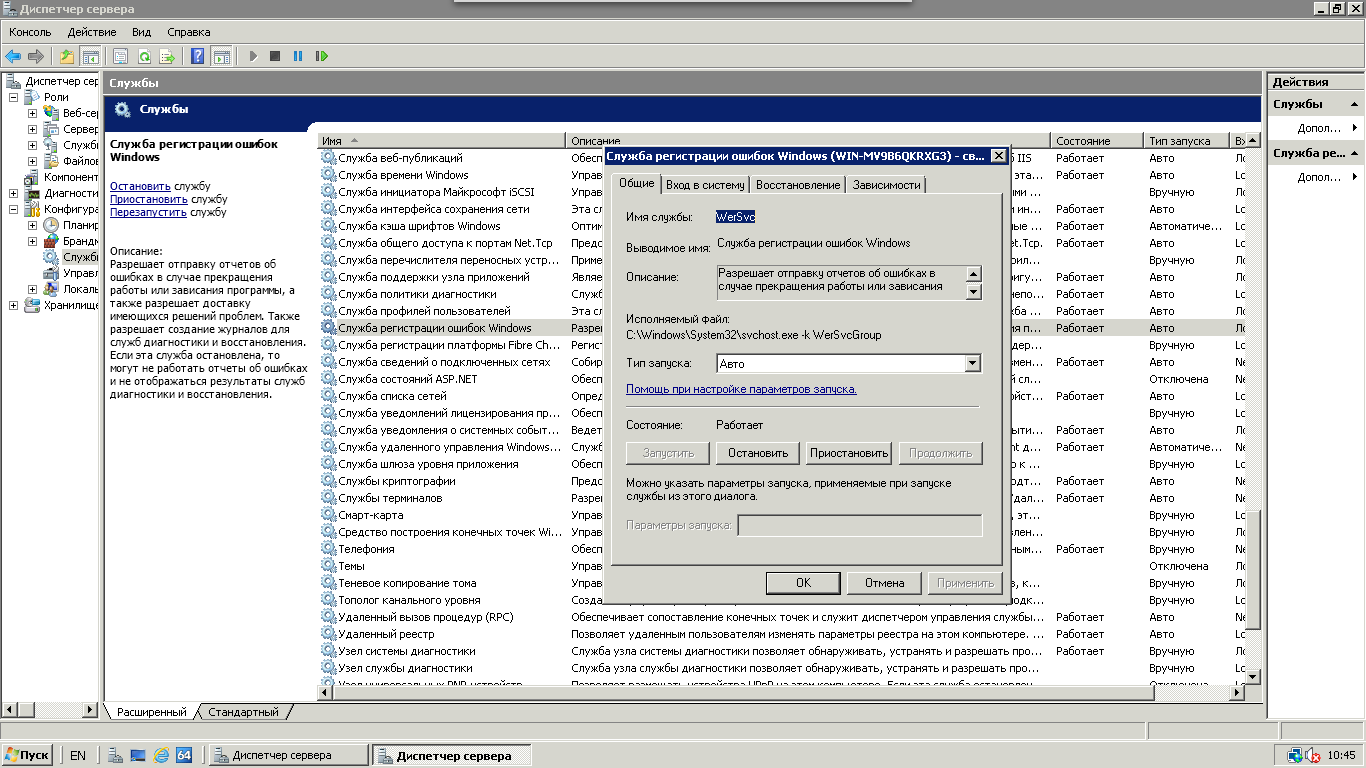Image resolution: width=1366 pixels, height=768 pixels.
Task: Expand the Диагностика tree node
Action: (14, 193)
